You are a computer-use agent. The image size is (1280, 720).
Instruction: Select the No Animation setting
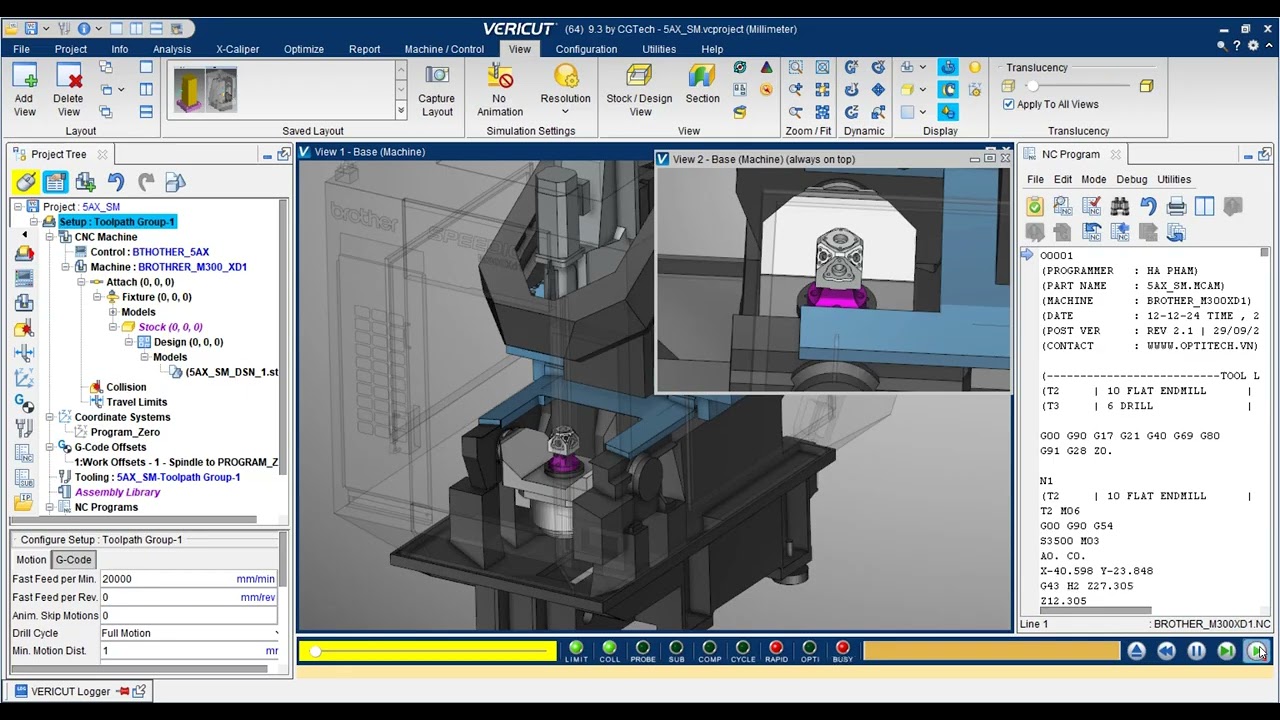(x=499, y=90)
